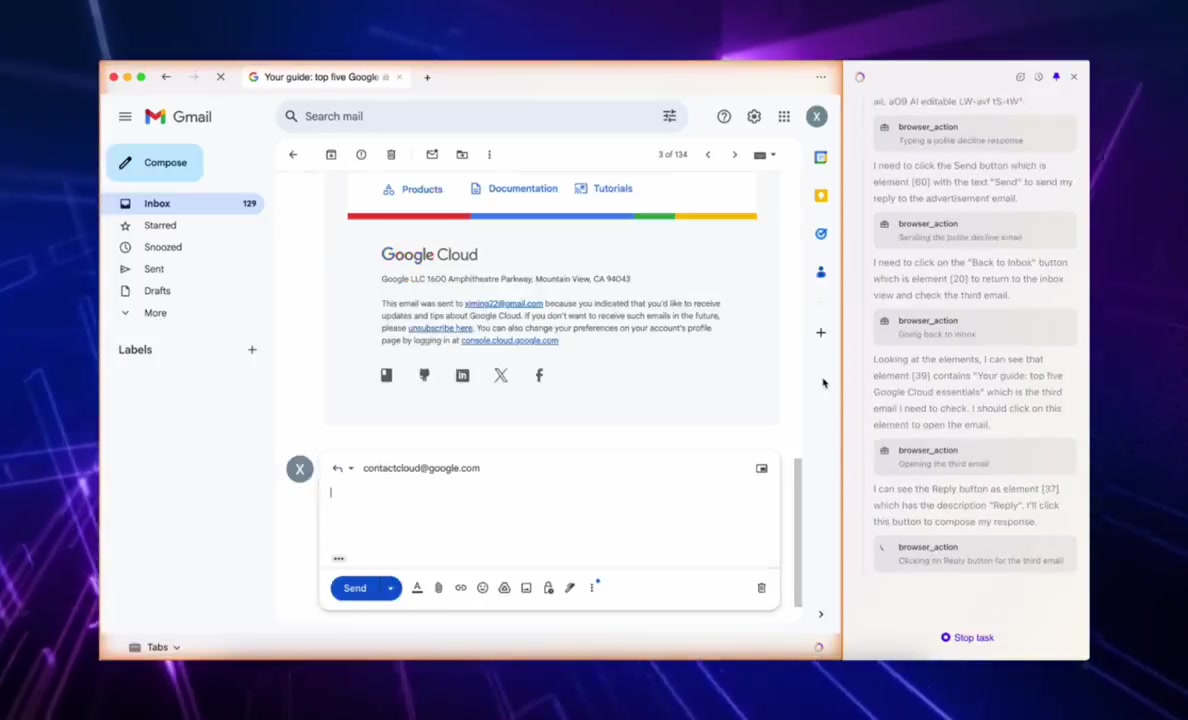Click the blue Send button
Image resolution: width=1188 pixels, height=720 pixels.
[355, 588]
